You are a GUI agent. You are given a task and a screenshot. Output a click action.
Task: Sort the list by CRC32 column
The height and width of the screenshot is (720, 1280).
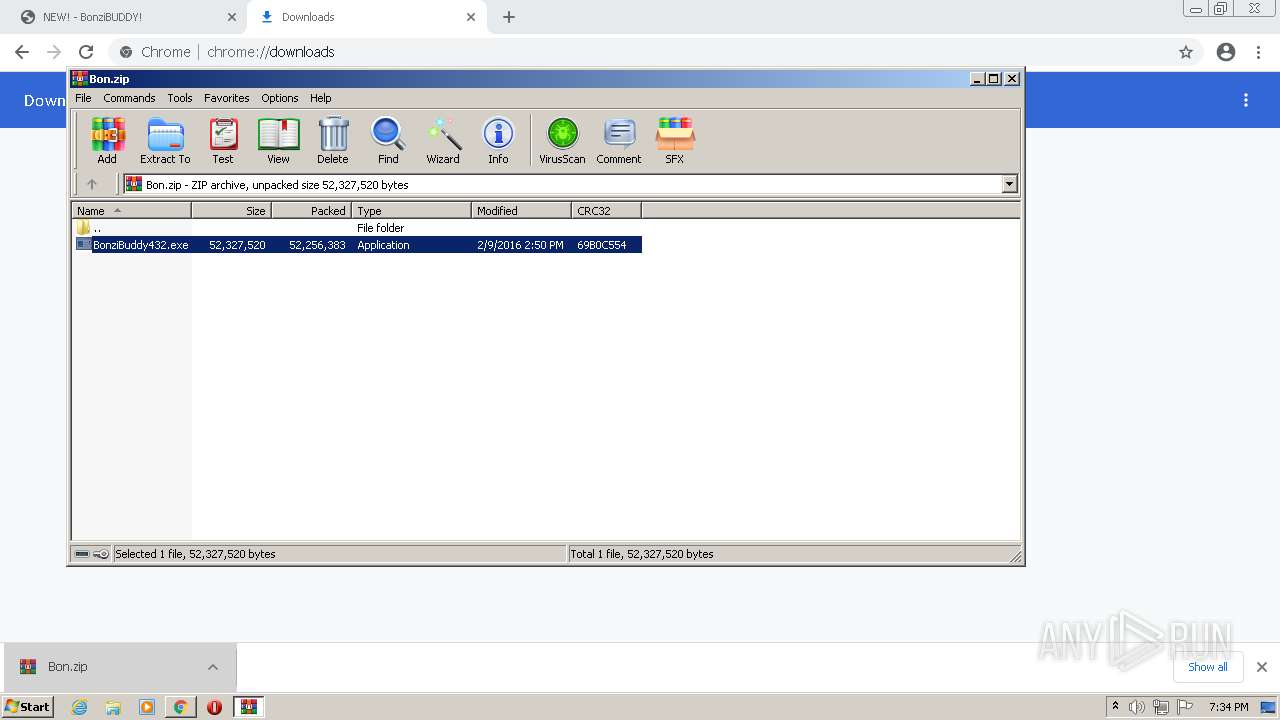coord(606,210)
